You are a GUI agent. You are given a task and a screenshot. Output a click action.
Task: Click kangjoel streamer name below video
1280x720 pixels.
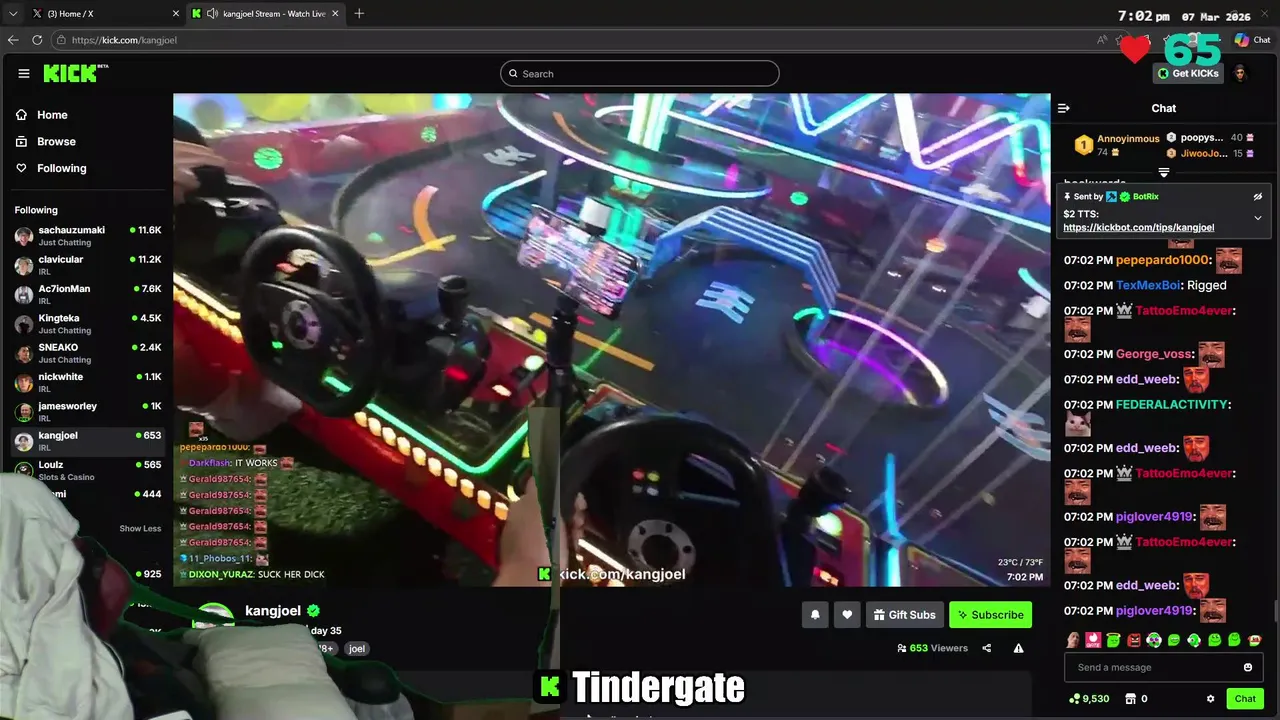[273, 611]
